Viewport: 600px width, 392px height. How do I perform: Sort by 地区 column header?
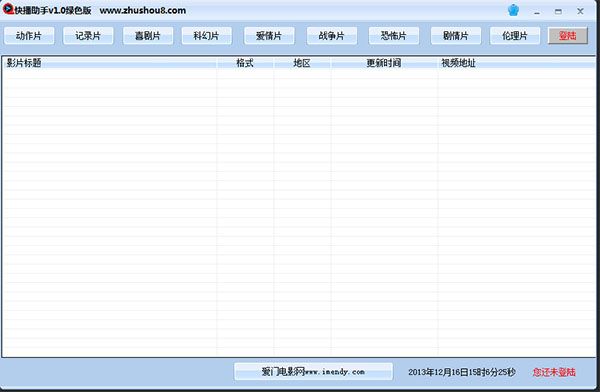pos(302,63)
